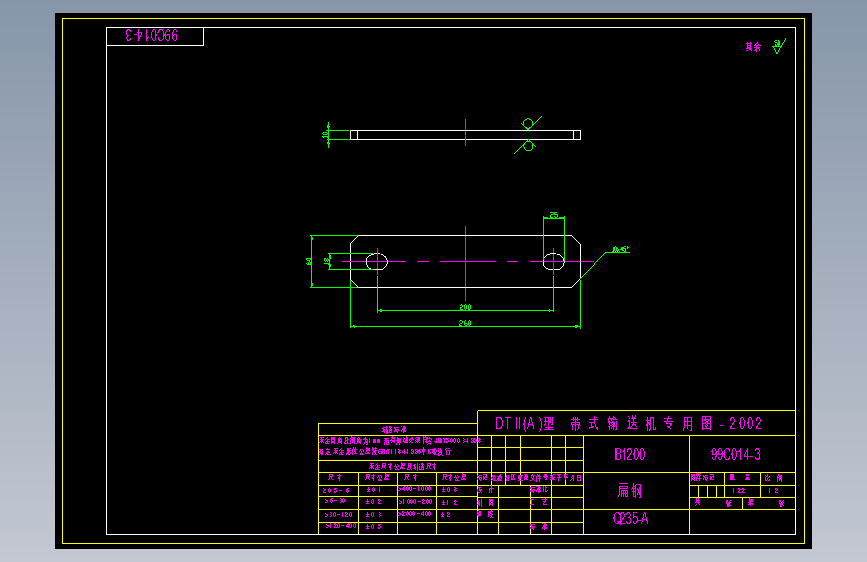This screenshot has width=867, height=562.
Task: Click the title text 'DTII(A)型 带式输送机专用图-2002'
Action: point(628,424)
